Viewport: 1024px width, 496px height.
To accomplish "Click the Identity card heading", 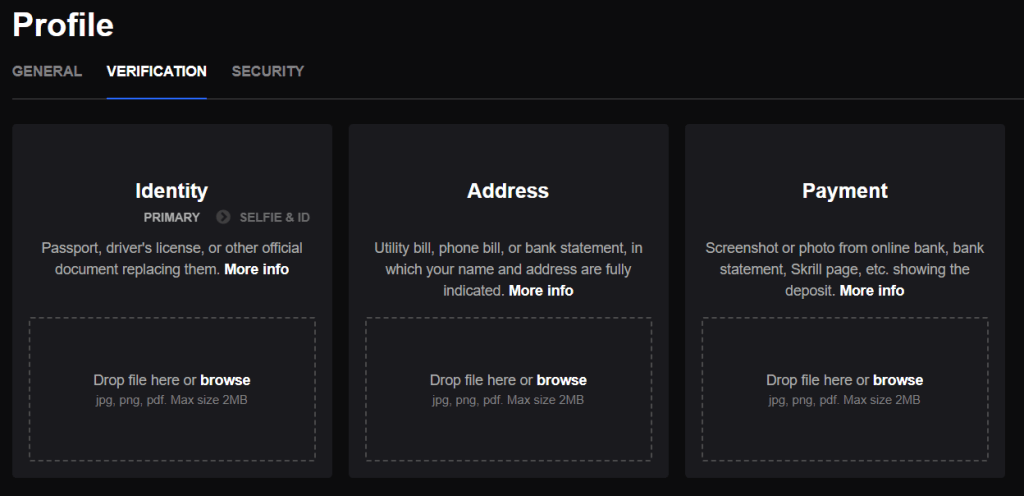I will (172, 191).
